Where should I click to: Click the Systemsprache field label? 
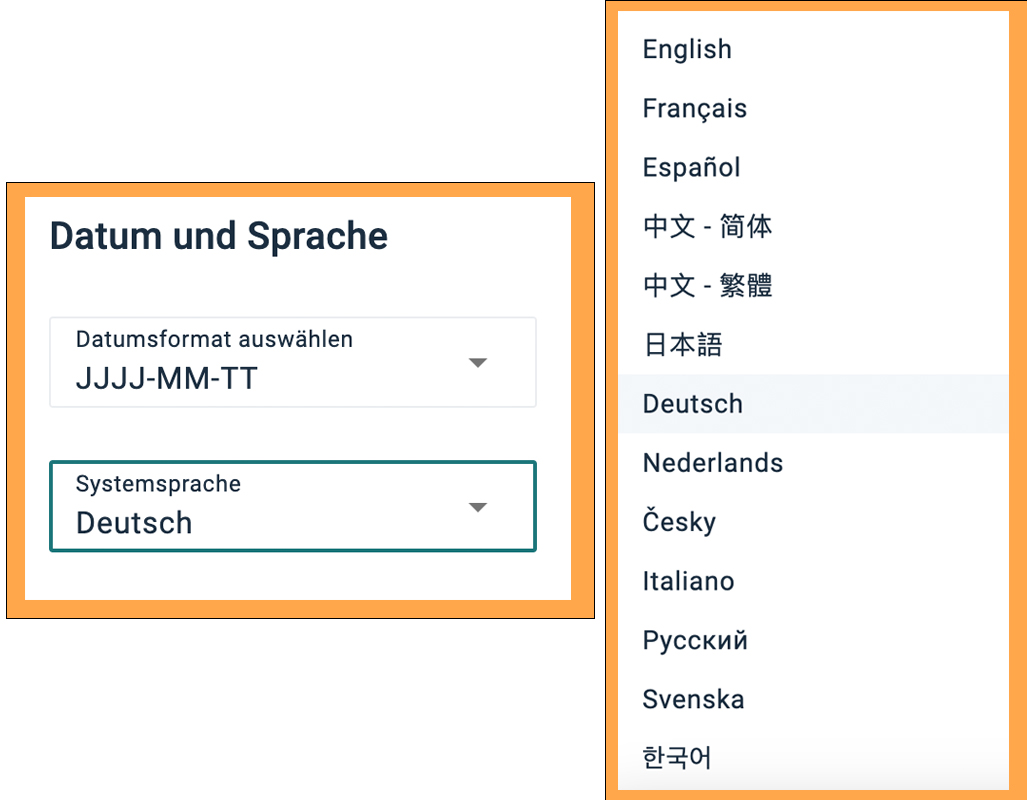pos(158,484)
